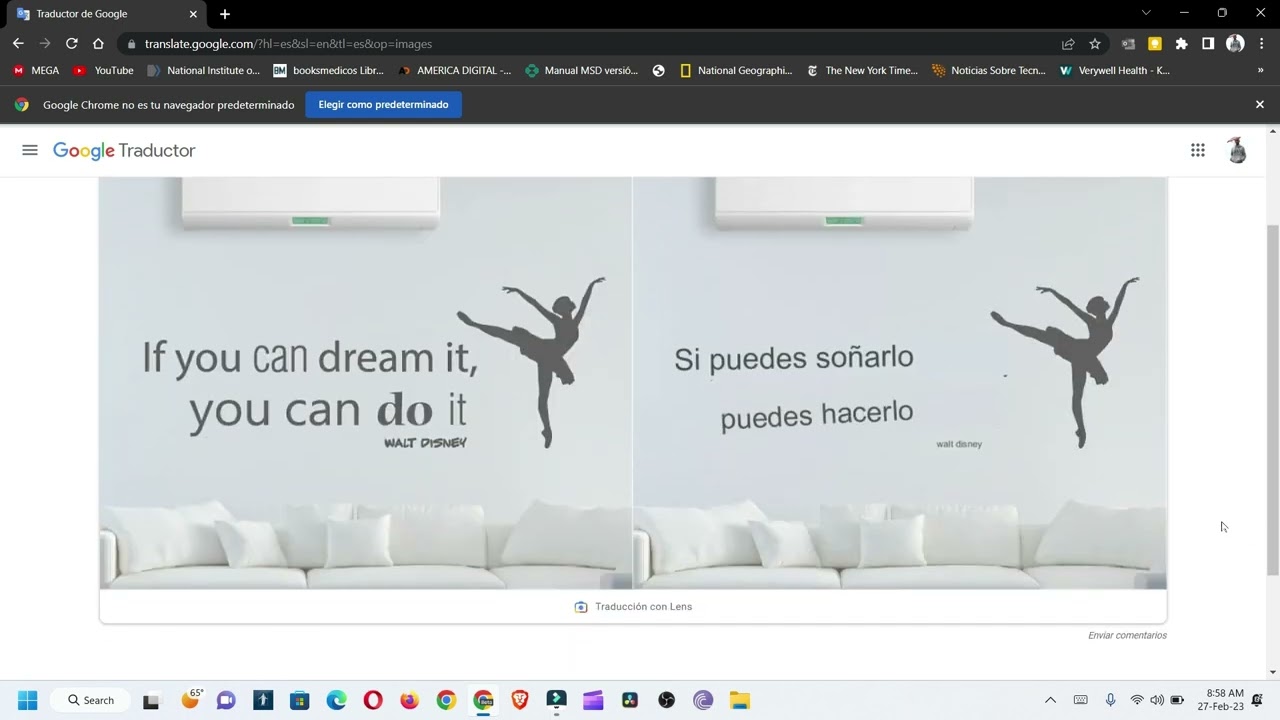Screen dimensions: 1280x720
Task: Click the microphone tray icon
Action: (x=1110, y=700)
